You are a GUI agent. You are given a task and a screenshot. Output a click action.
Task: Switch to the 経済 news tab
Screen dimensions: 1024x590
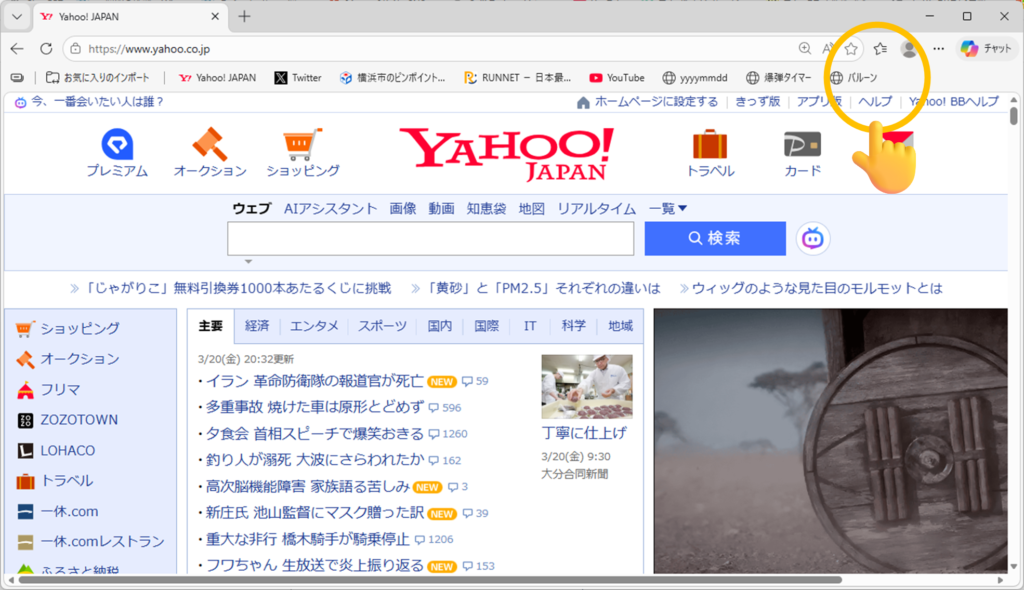coord(257,326)
